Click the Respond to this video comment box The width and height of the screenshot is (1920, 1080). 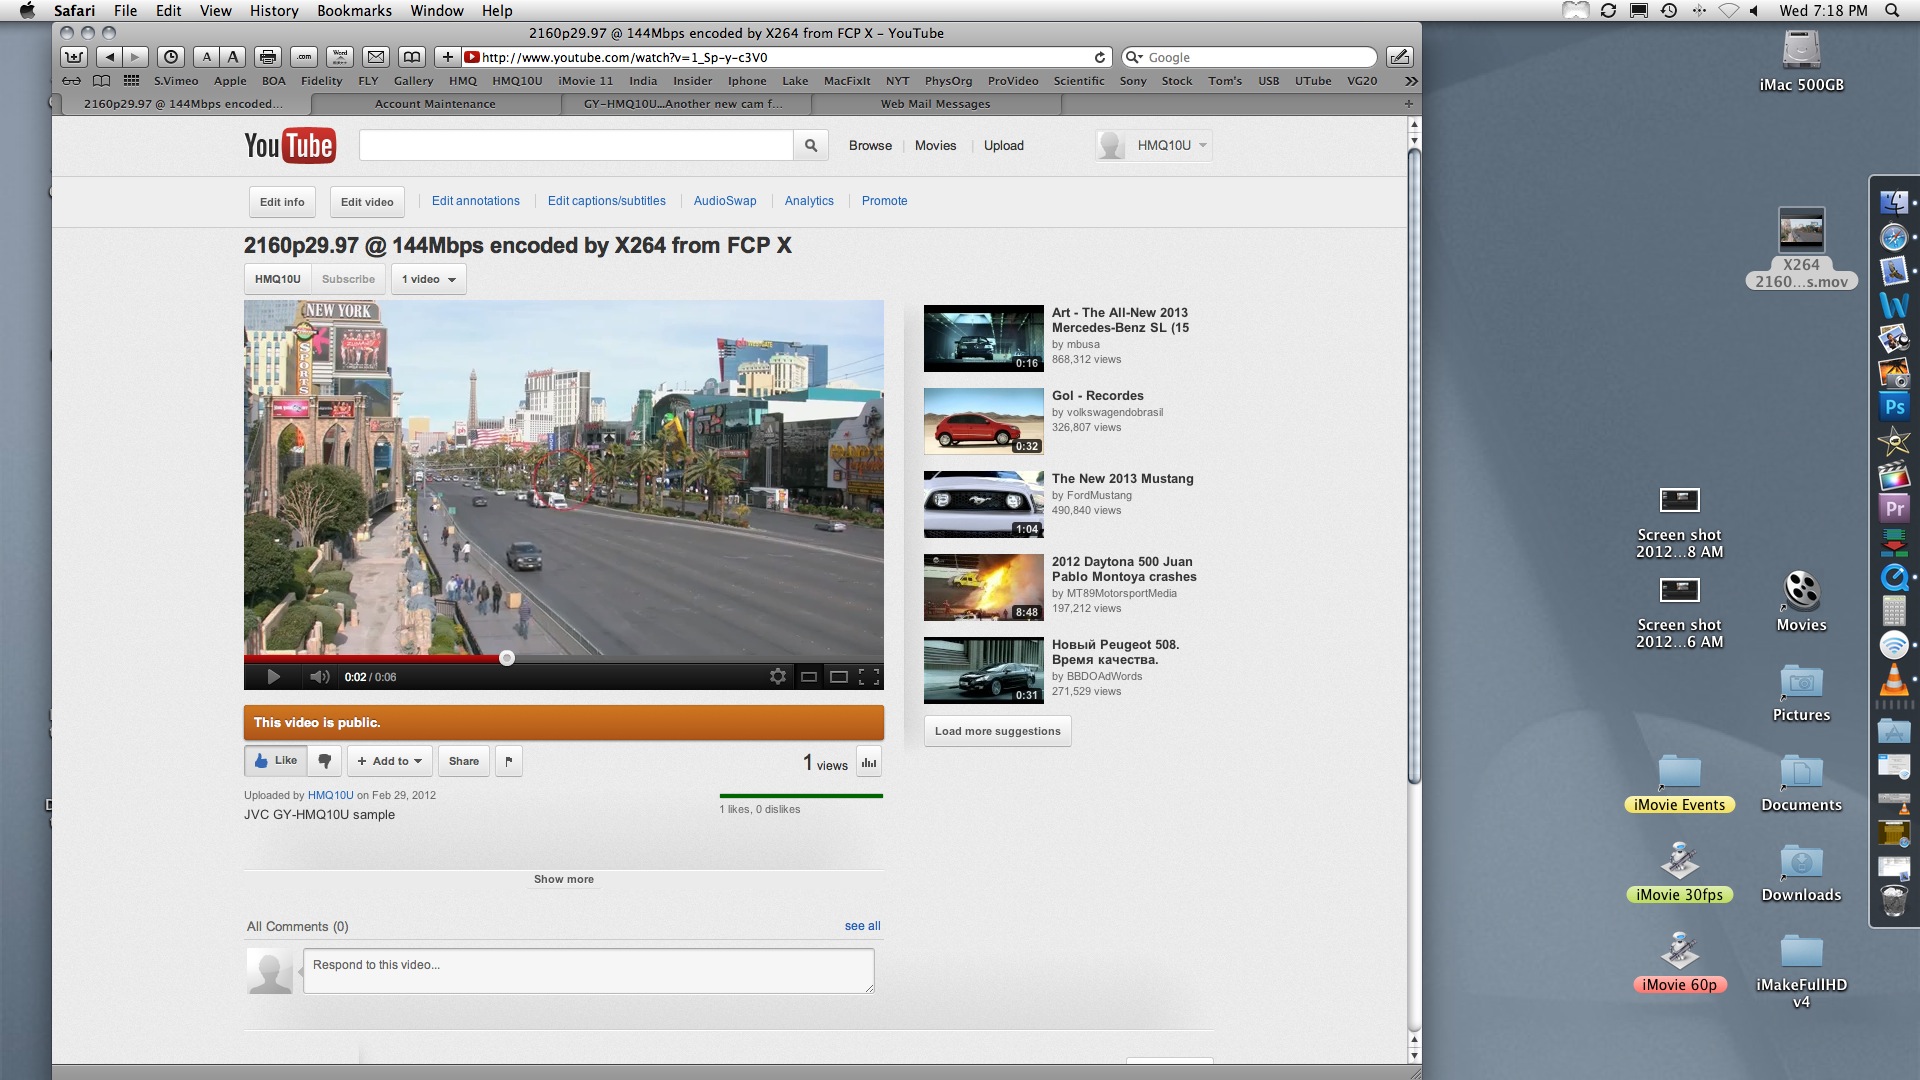coord(589,971)
